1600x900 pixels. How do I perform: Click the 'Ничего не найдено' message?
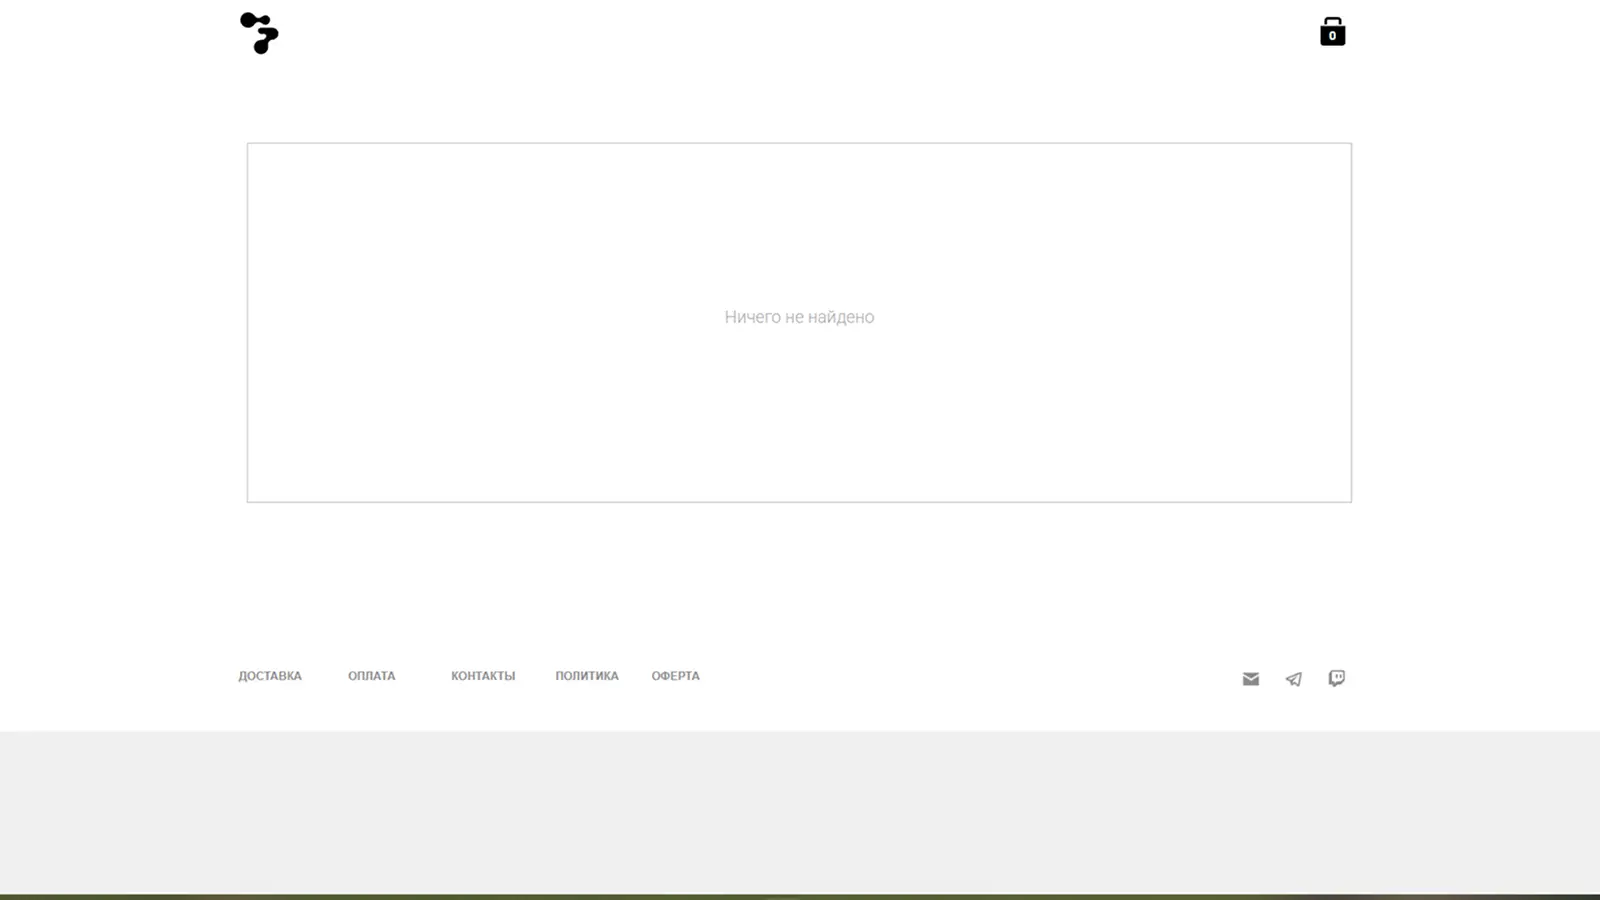[x=799, y=317]
